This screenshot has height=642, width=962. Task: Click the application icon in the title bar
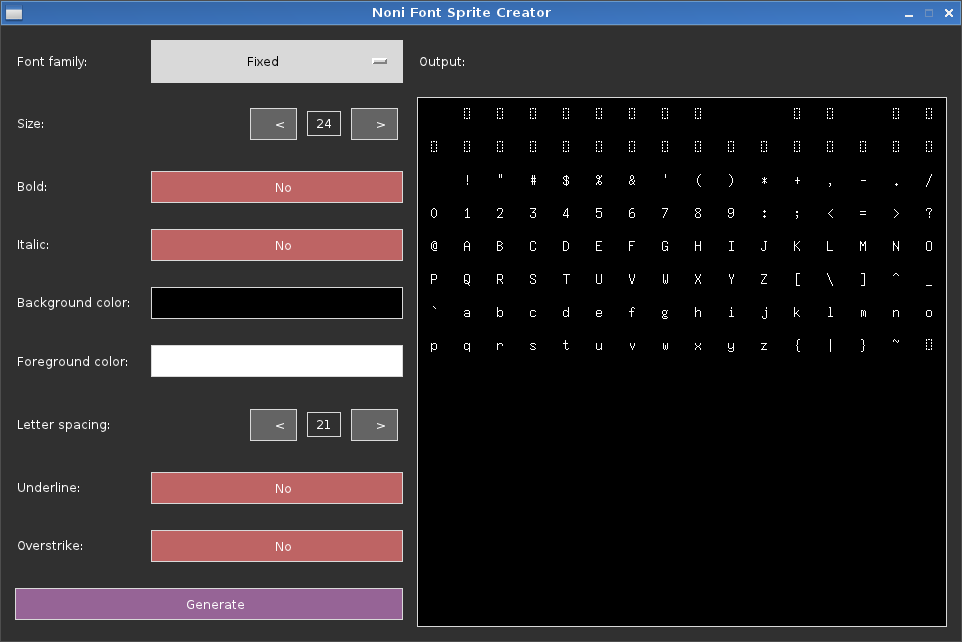[x=13, y=12]
